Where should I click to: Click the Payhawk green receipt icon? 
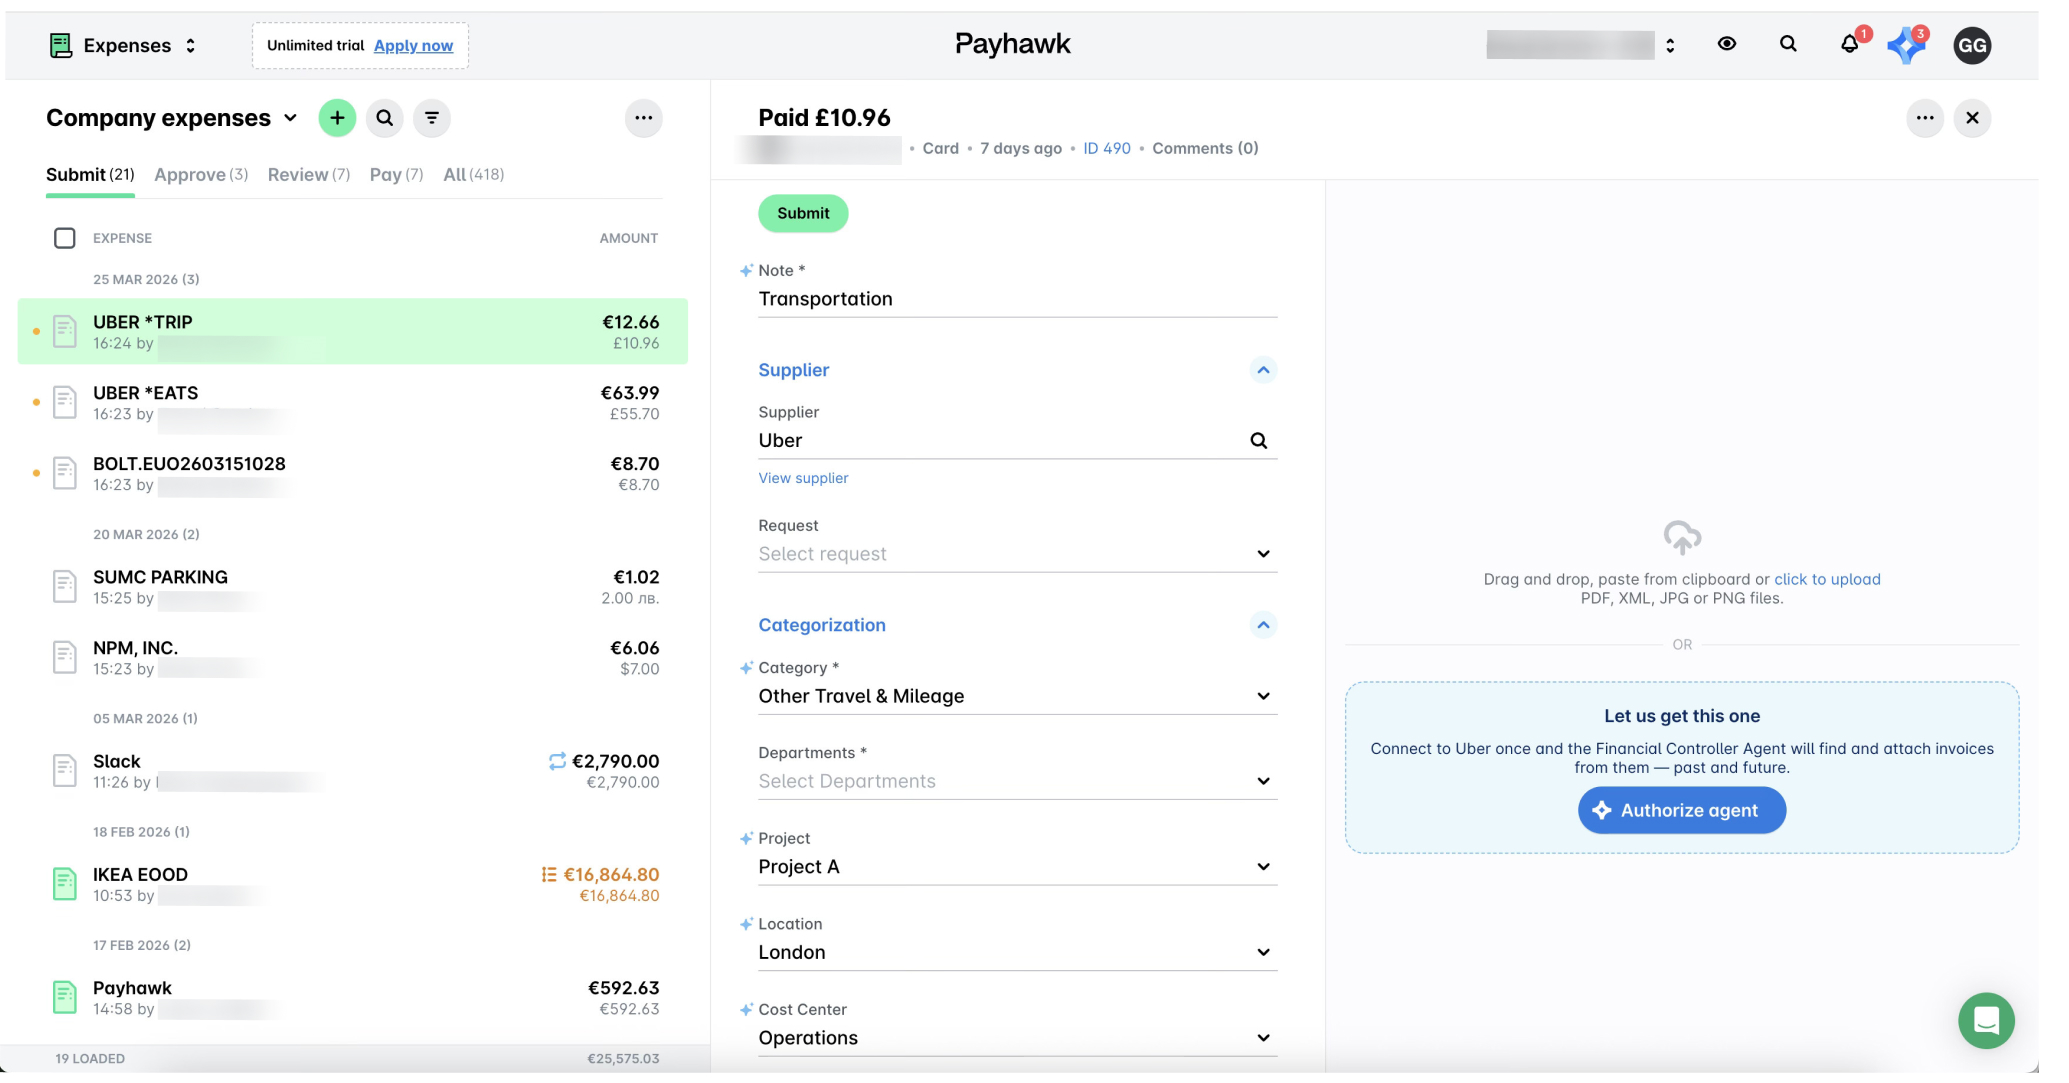pyautogui.click(x=65, y=997)
